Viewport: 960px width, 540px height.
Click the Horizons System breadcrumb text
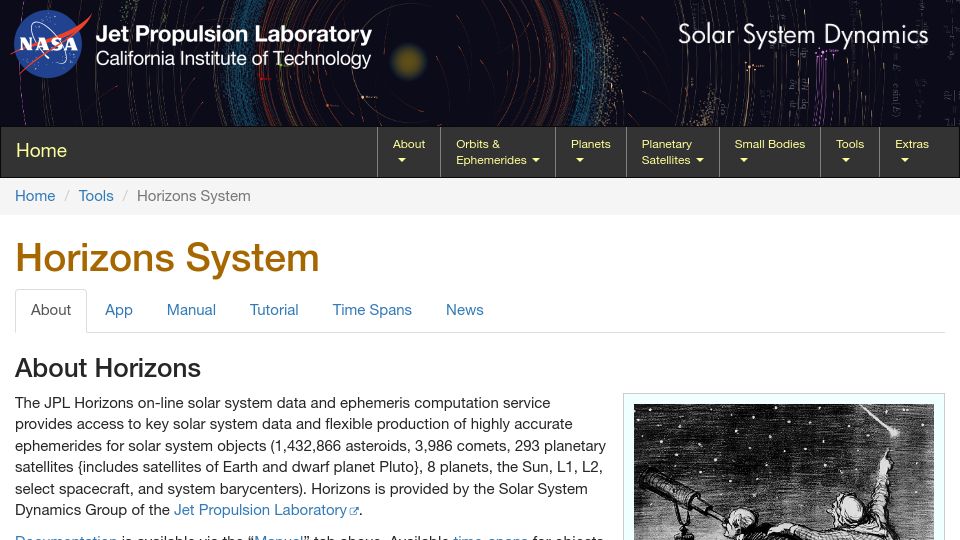193,196
